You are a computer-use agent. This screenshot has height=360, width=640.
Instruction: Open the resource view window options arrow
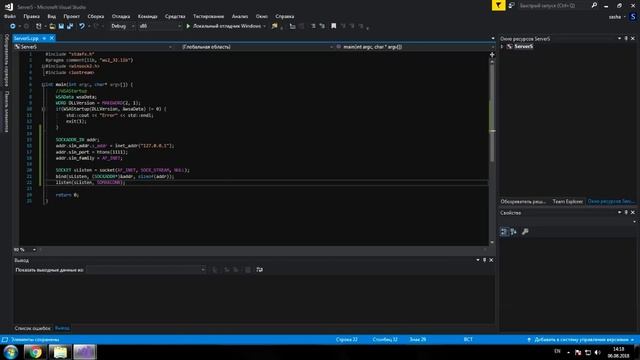(619, 38)
